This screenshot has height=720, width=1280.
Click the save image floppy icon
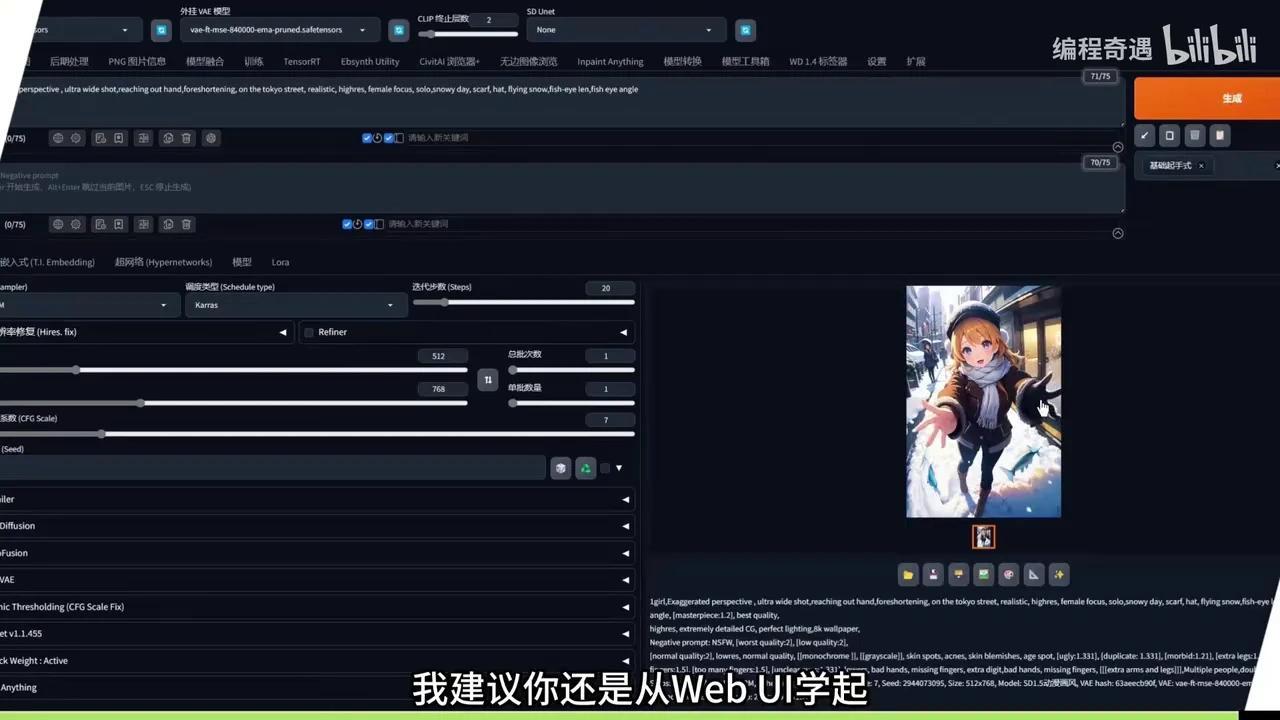pyautogui.click(x=933, y=574)
